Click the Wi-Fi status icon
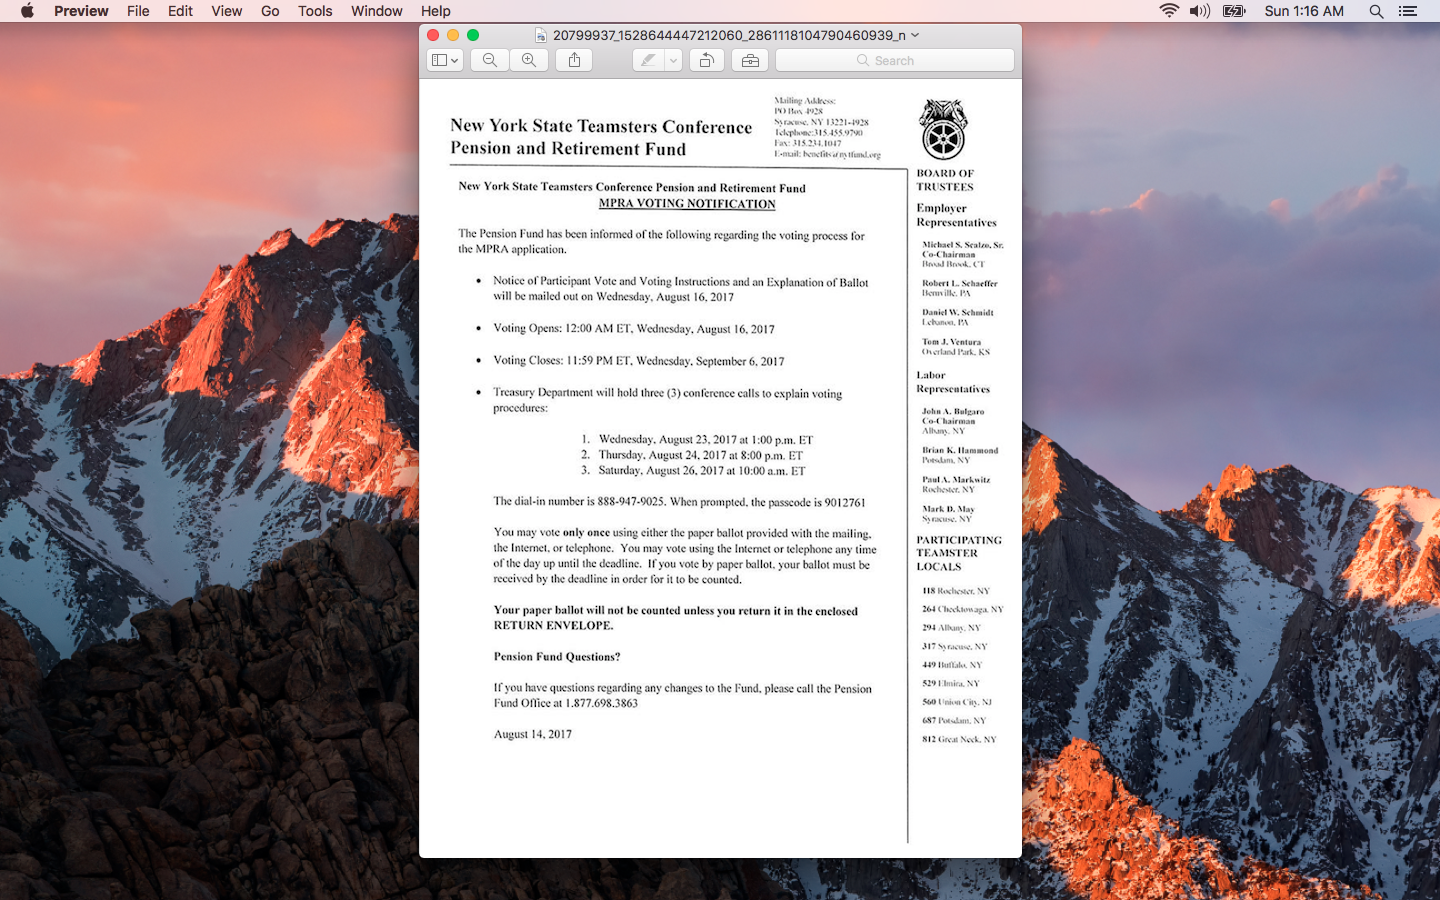Viewport: 1440px width, 900px height. [x=1169, y=11]
